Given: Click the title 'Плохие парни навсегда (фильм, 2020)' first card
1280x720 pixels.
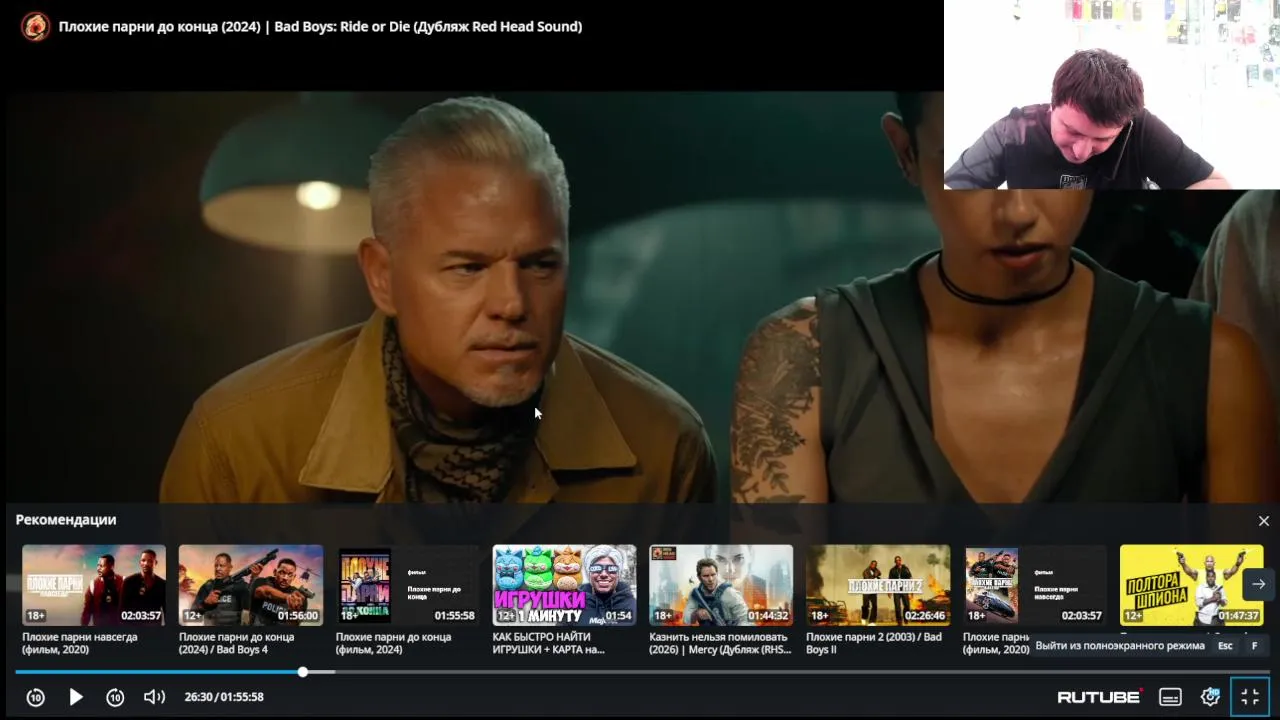Looking at the screenshot, I should 80,643.
